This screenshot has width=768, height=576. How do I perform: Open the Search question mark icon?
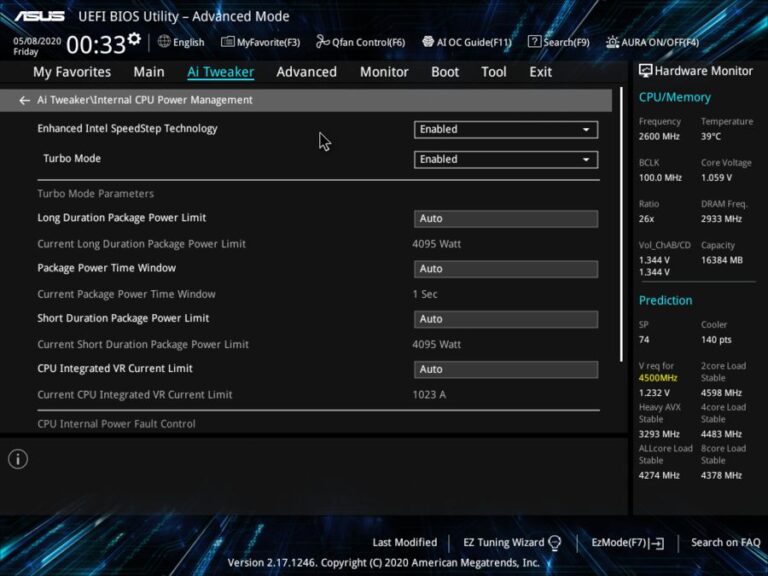(534, 42)
